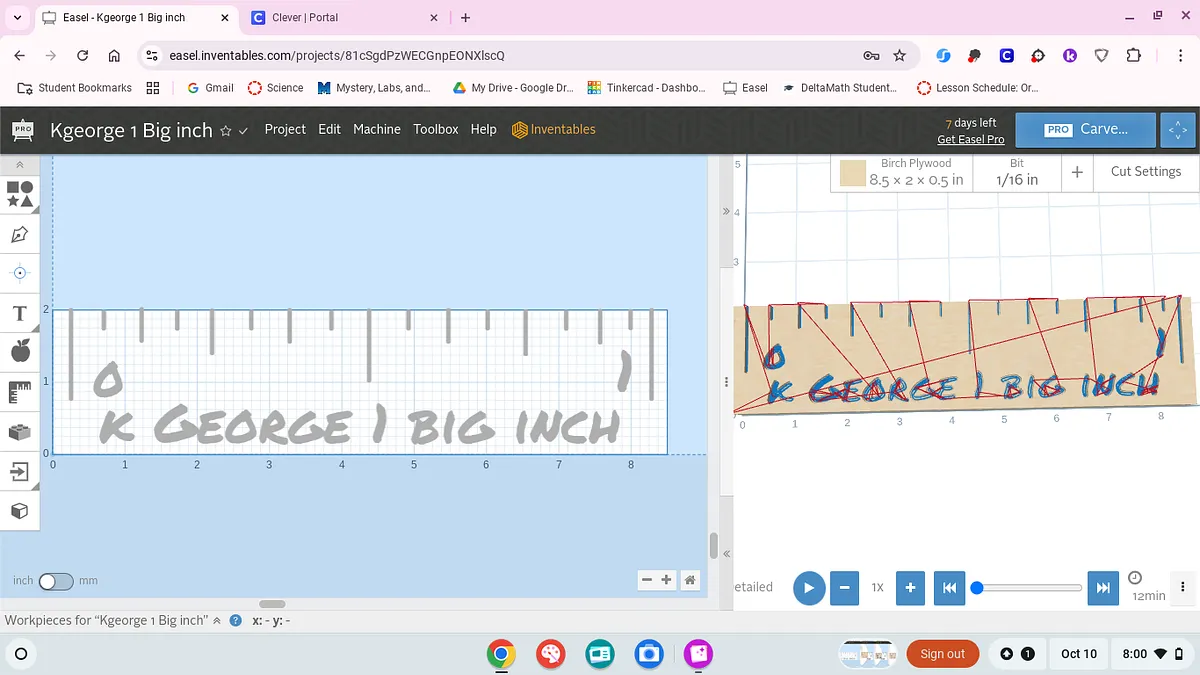Open the Import tool icon

[x=20, y=472]
